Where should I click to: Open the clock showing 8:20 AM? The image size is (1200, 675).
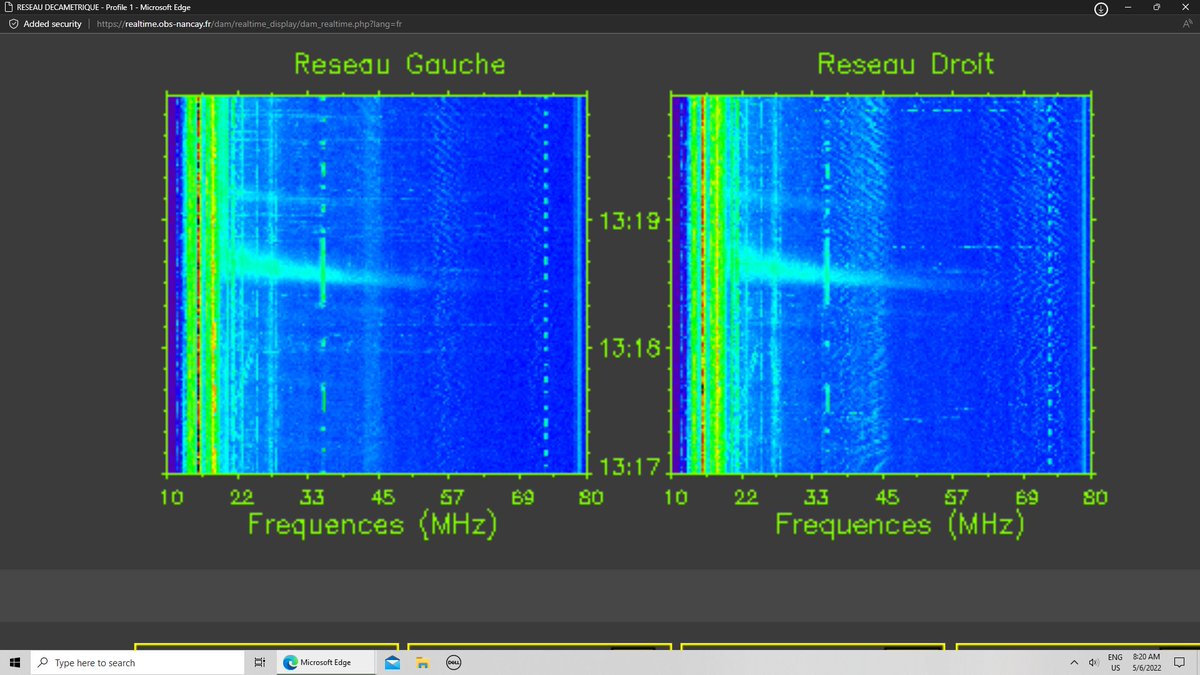click(x=1146, y=662)
